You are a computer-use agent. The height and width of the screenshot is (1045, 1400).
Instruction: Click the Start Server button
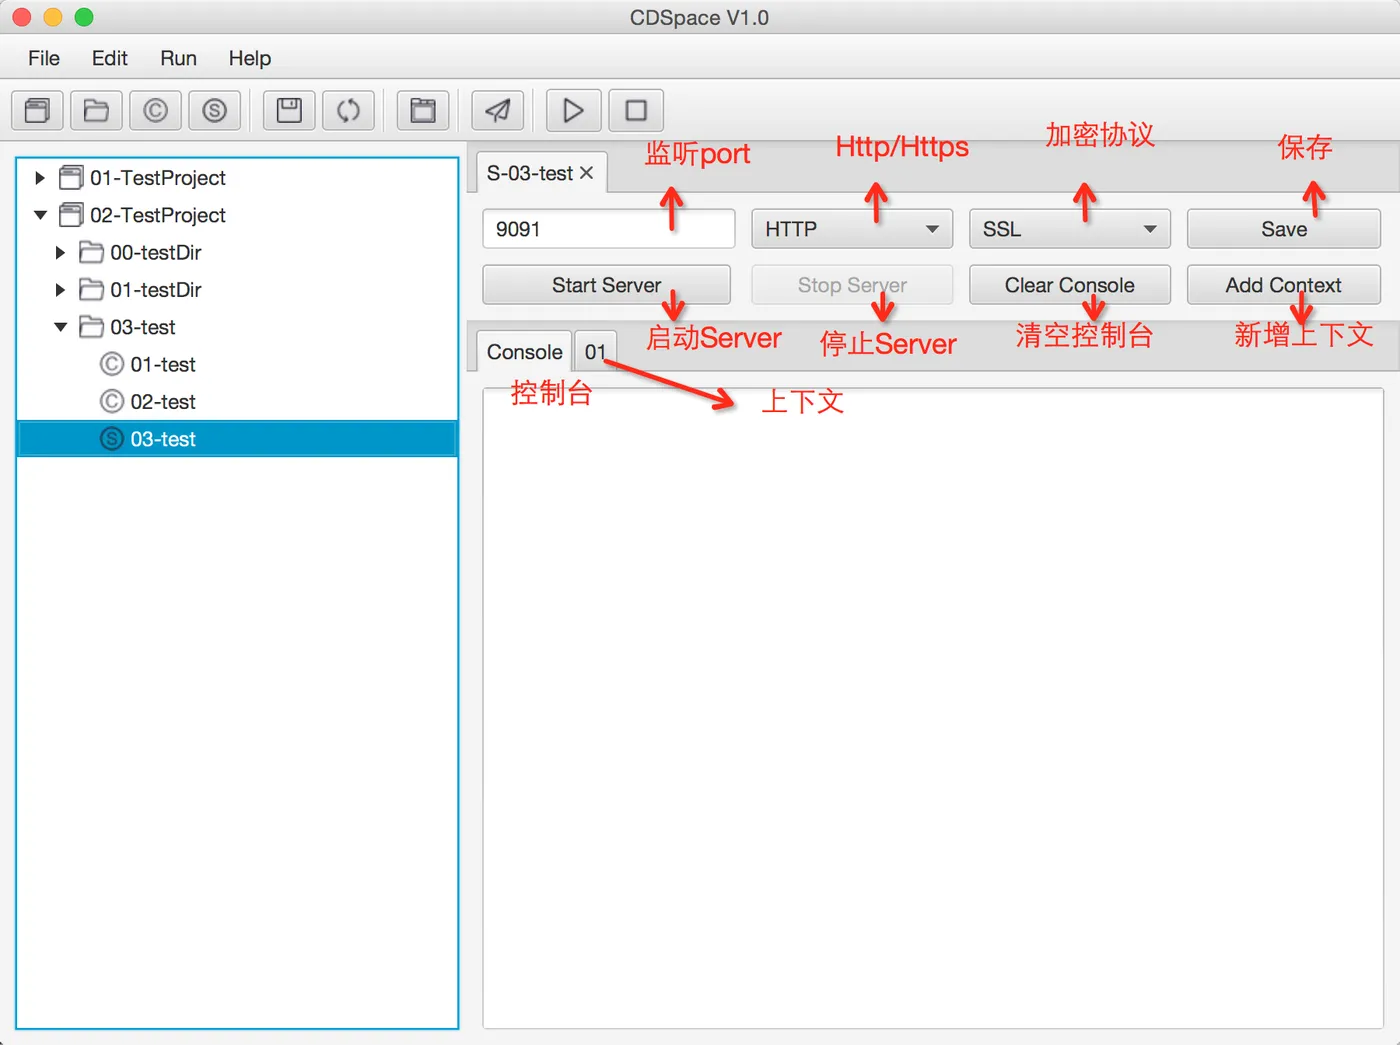606,285
